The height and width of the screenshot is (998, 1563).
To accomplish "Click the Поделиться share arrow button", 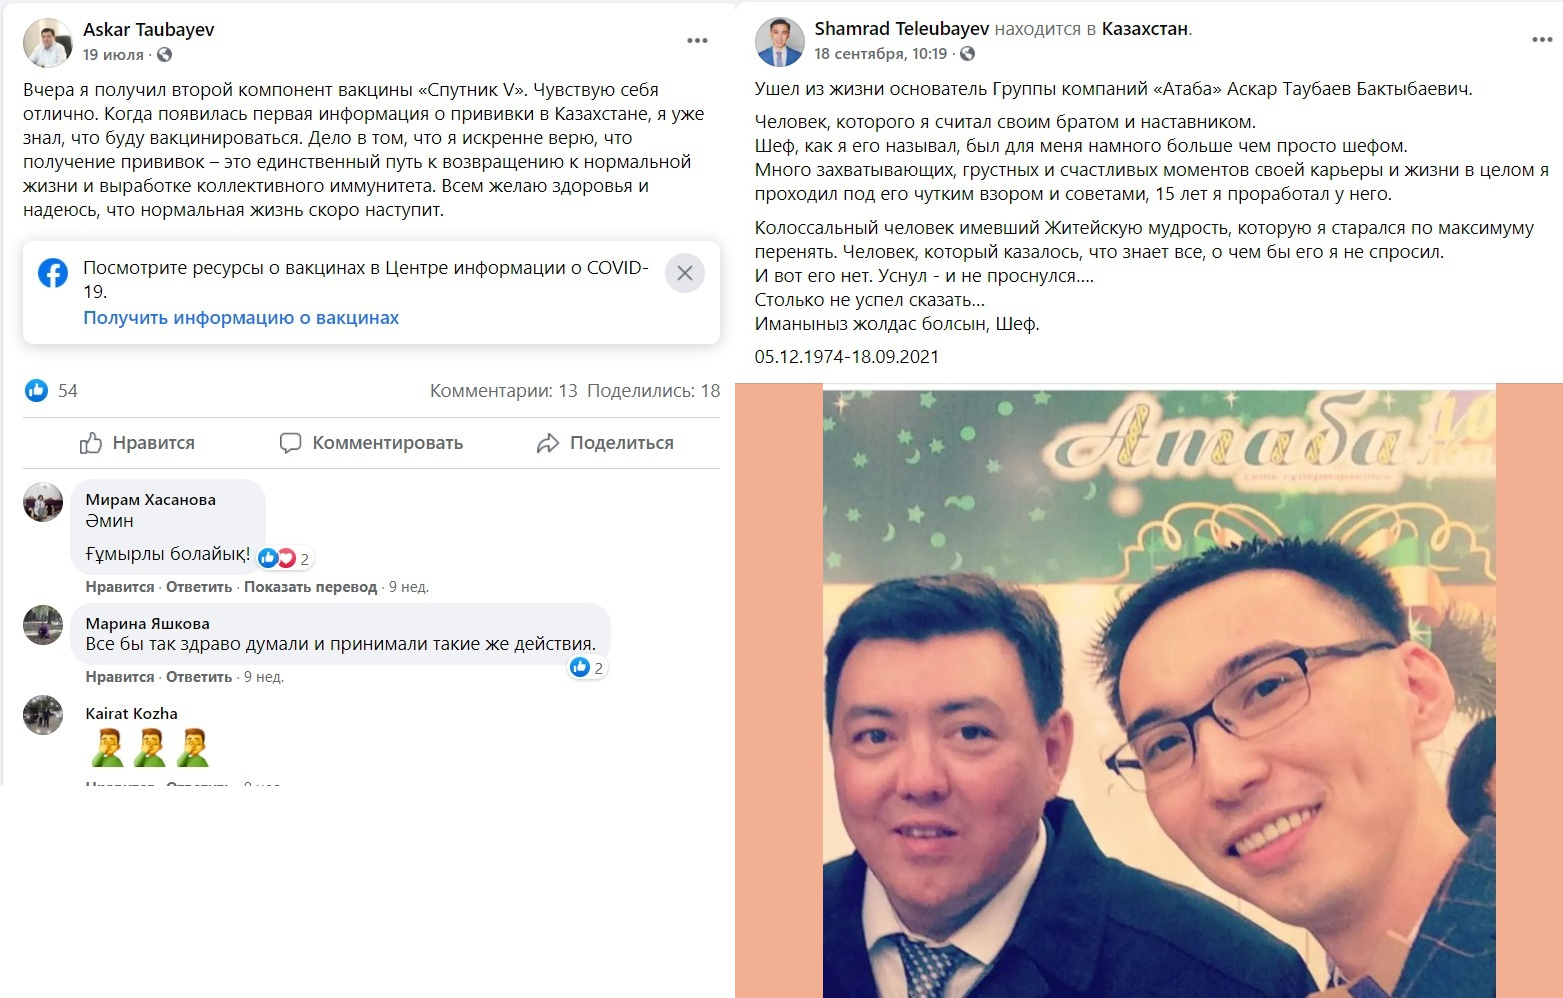I will pos(605,443).
